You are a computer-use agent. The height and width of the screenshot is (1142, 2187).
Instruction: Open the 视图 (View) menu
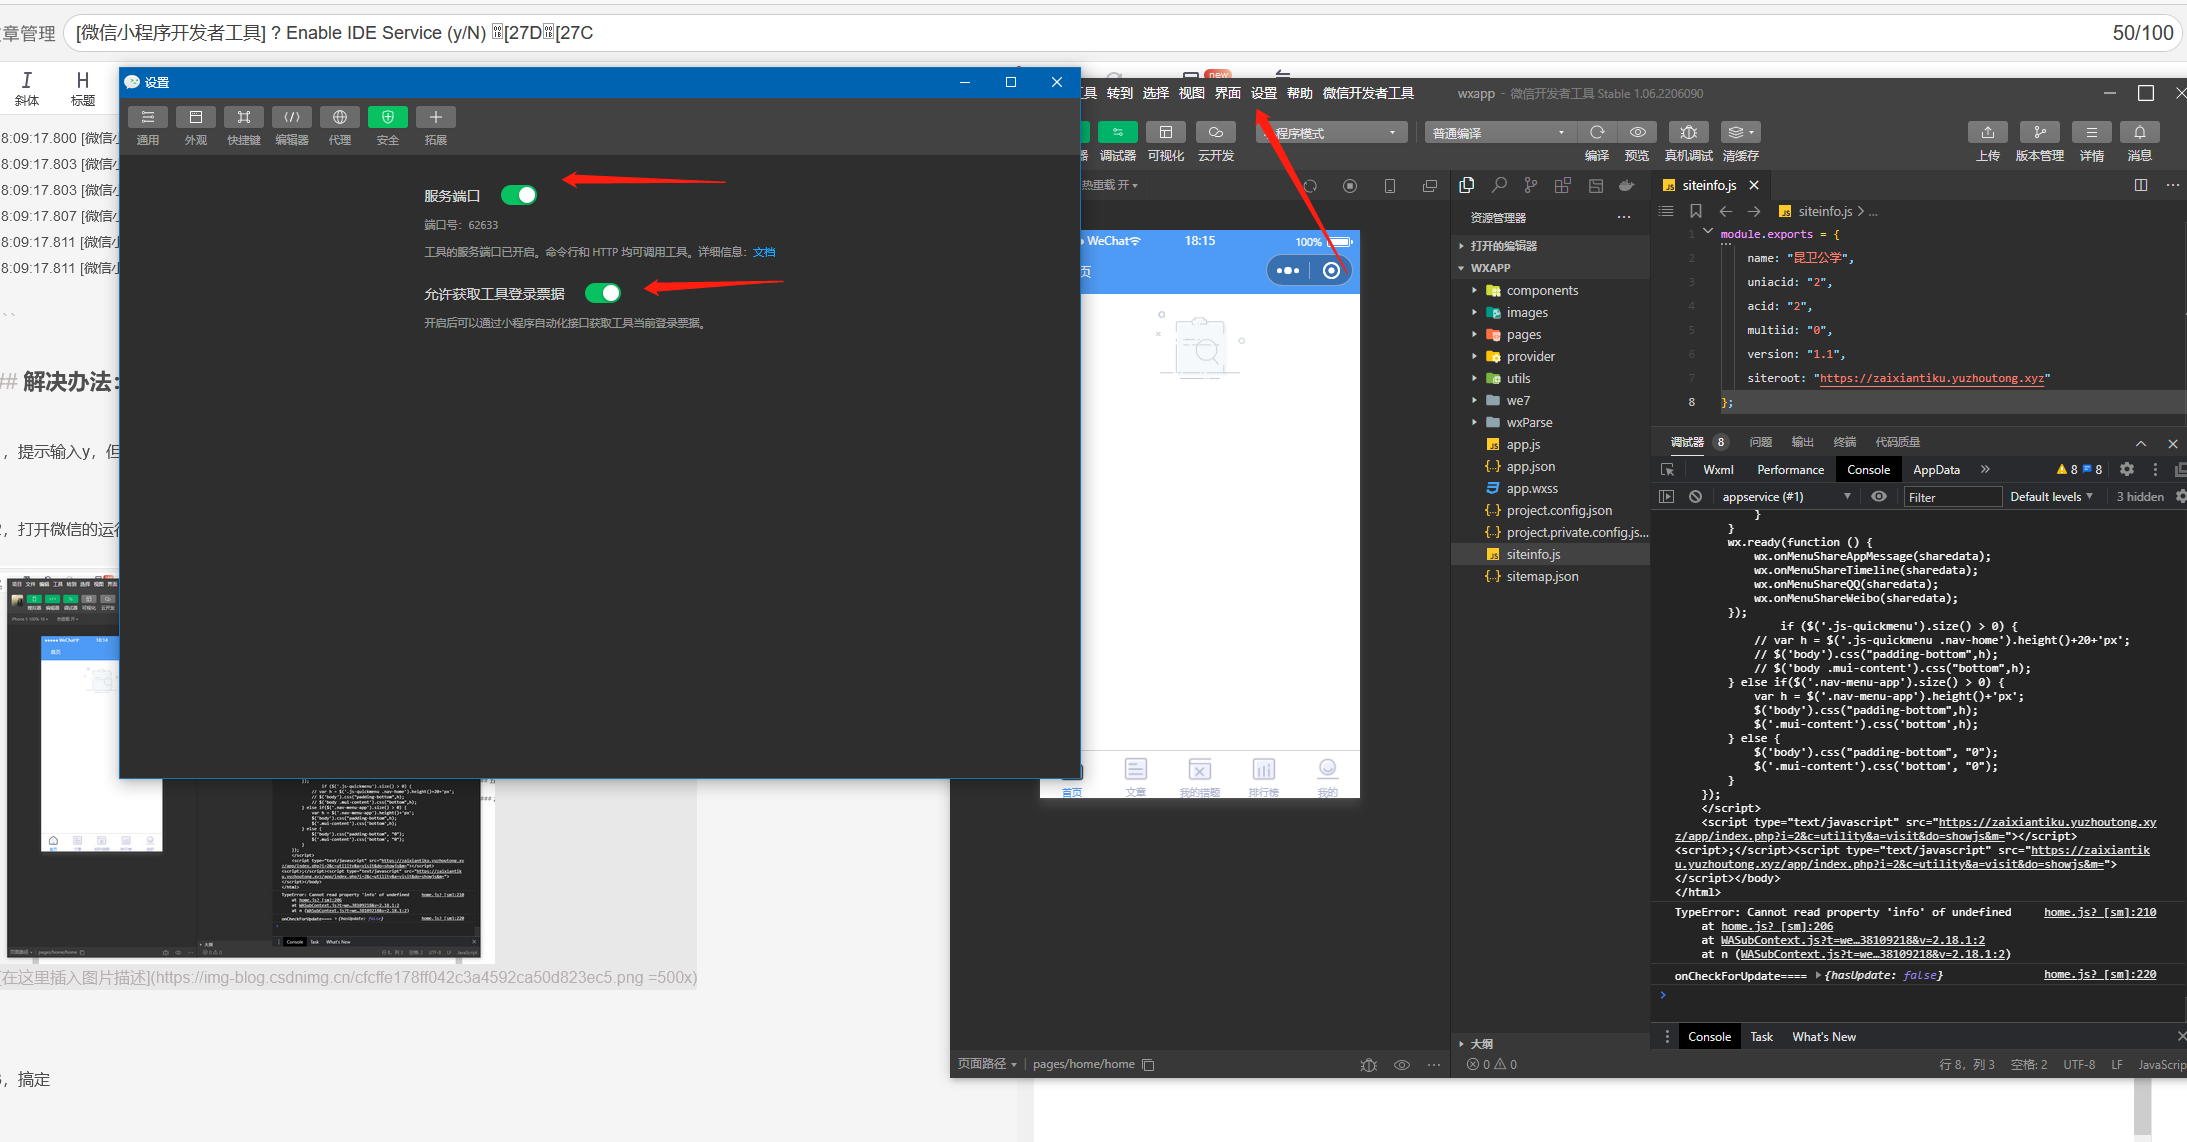[x=1192, y=93]
